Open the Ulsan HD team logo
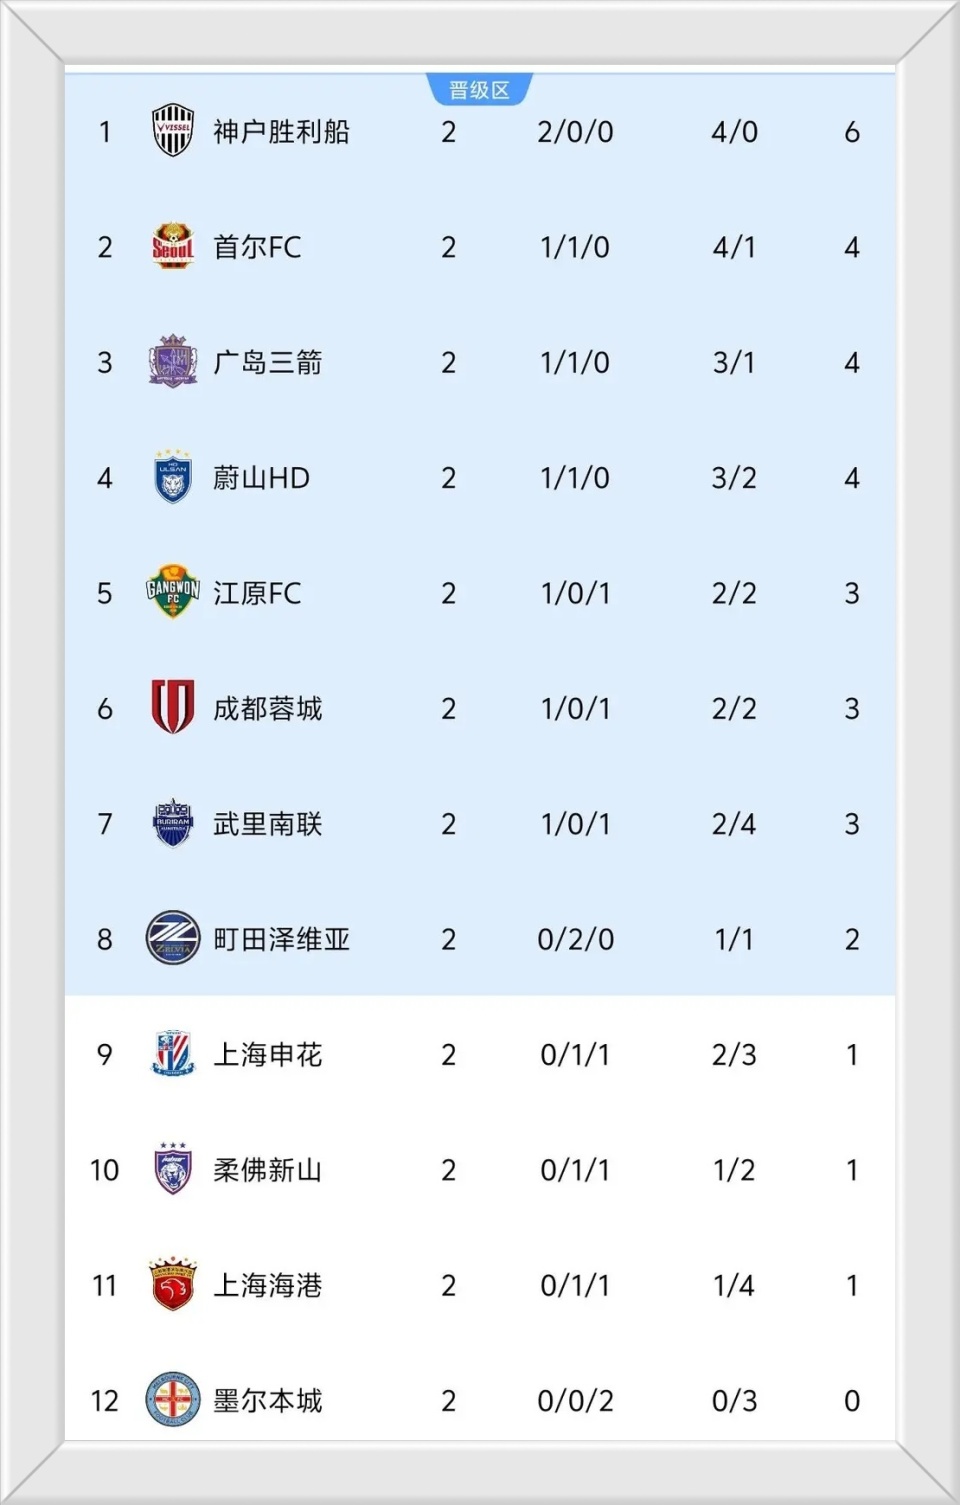The height and width of the screenshot is (1505, 960). click(x=172, y=477)
